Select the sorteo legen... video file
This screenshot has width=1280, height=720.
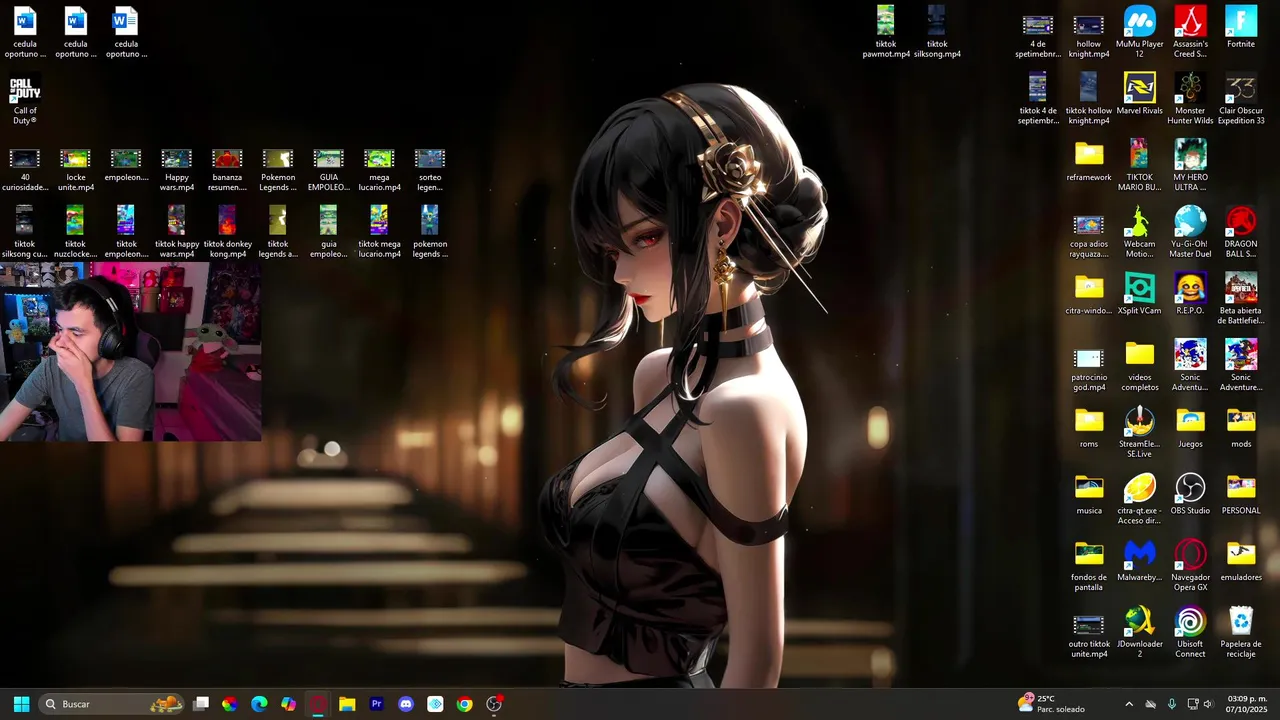430,170
